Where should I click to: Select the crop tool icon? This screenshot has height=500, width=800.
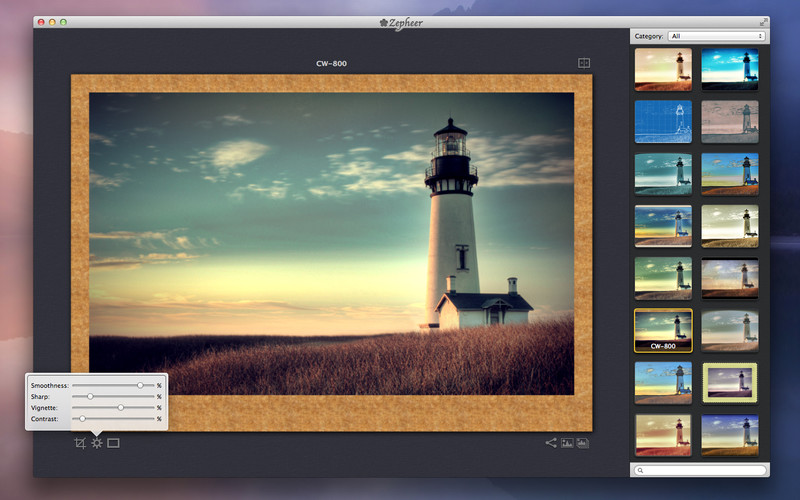[x=80, y=443]
